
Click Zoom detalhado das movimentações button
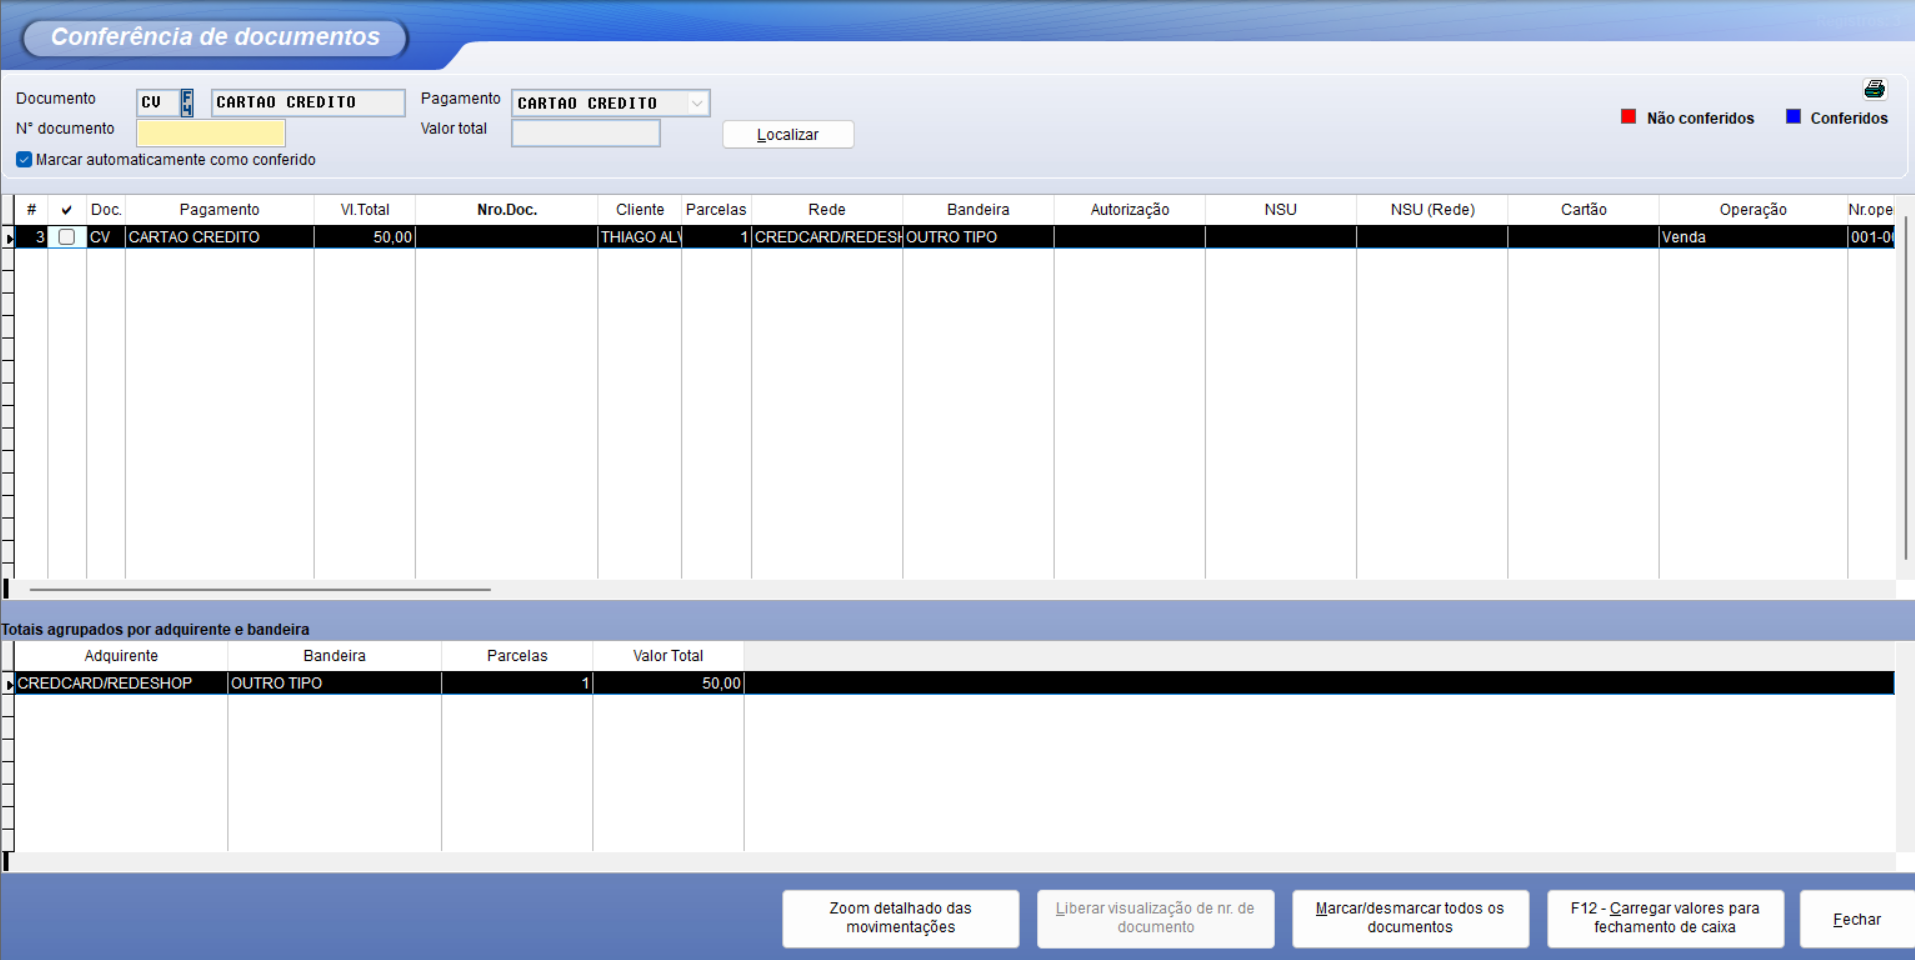point(900,918)
